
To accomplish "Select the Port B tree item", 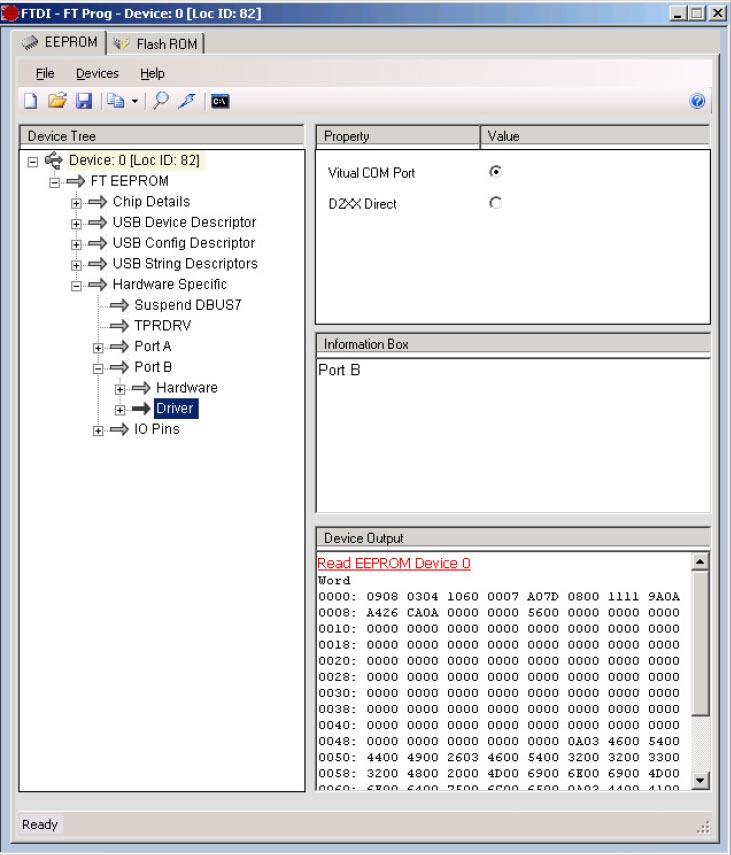I will [x=153, y=368].
